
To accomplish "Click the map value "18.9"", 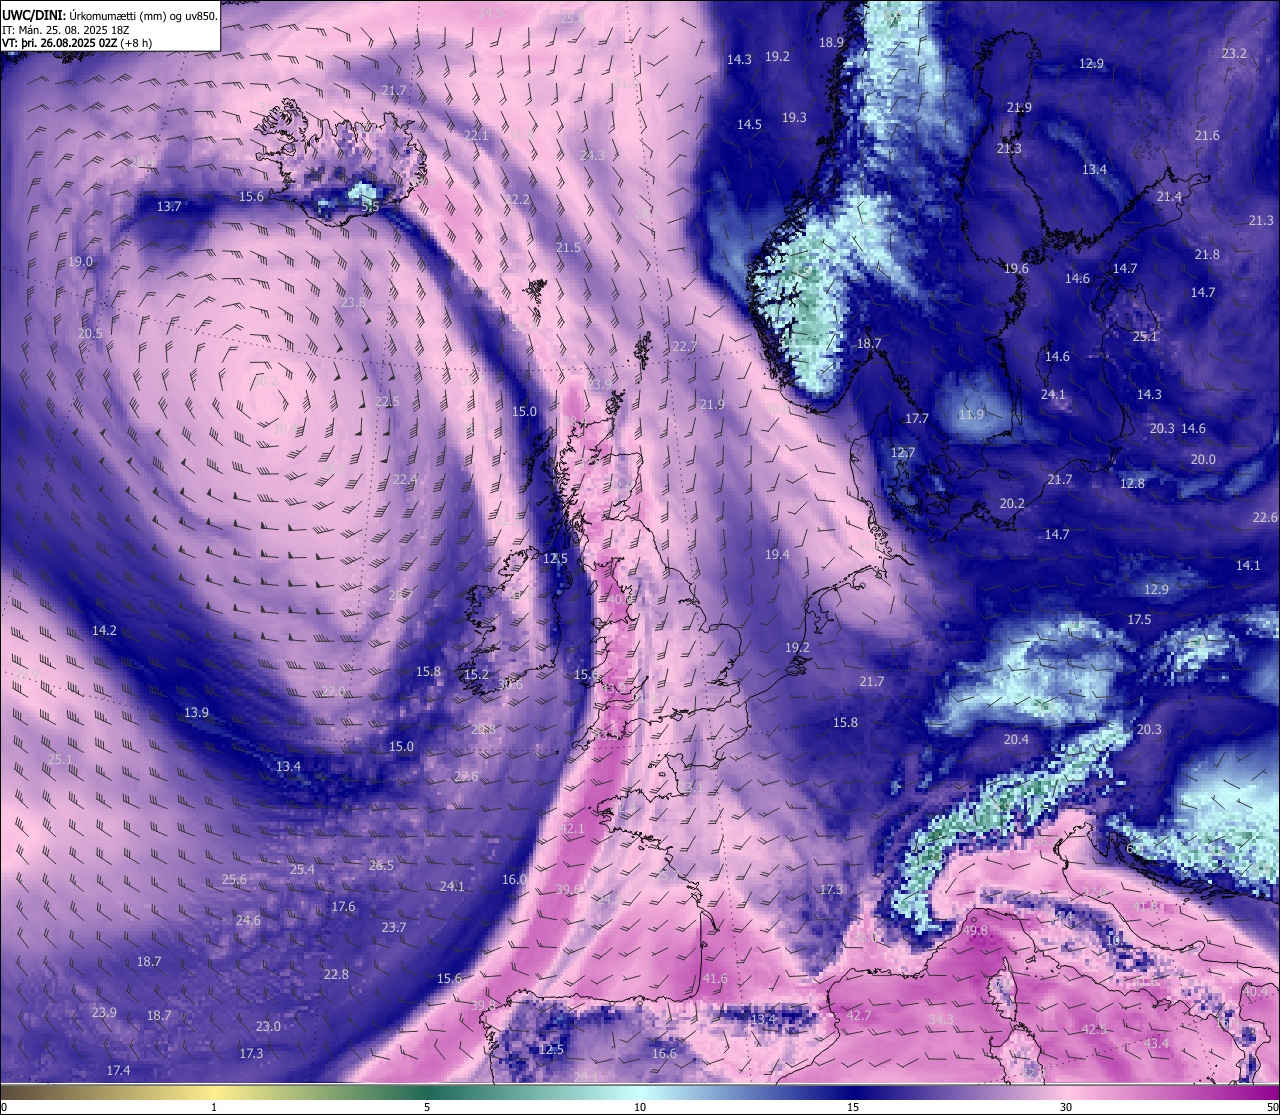I will coord(832,42).
